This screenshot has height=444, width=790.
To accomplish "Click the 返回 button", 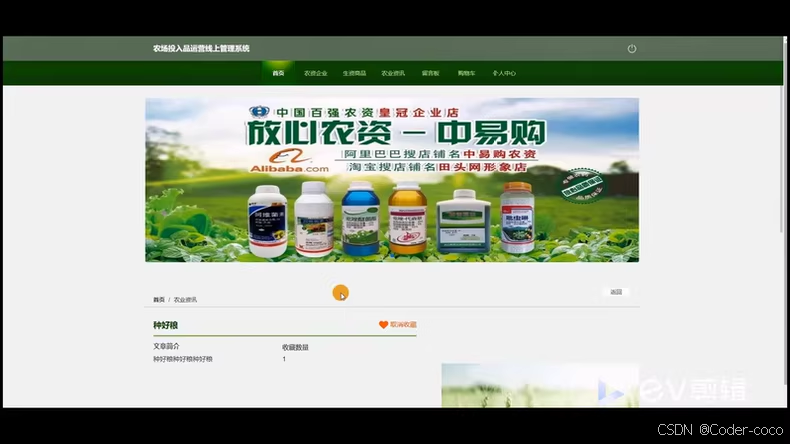I will [616, 292].
